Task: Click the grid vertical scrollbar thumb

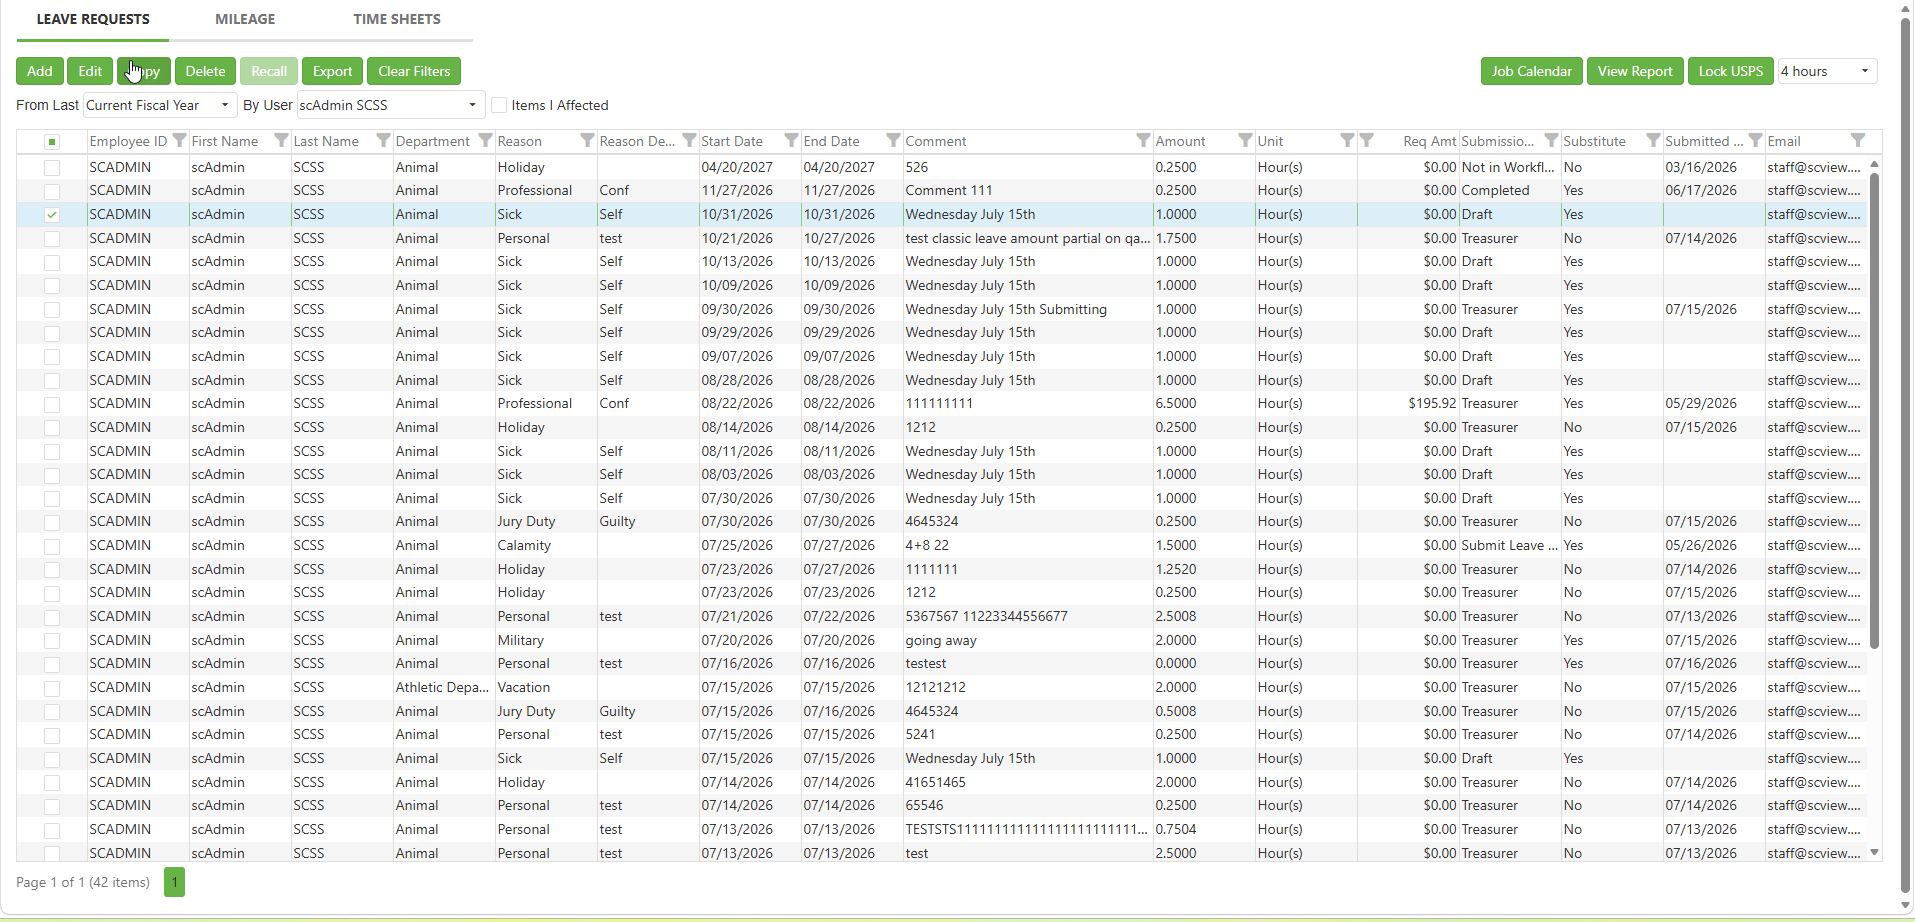Action: (x=1875, y=410)
